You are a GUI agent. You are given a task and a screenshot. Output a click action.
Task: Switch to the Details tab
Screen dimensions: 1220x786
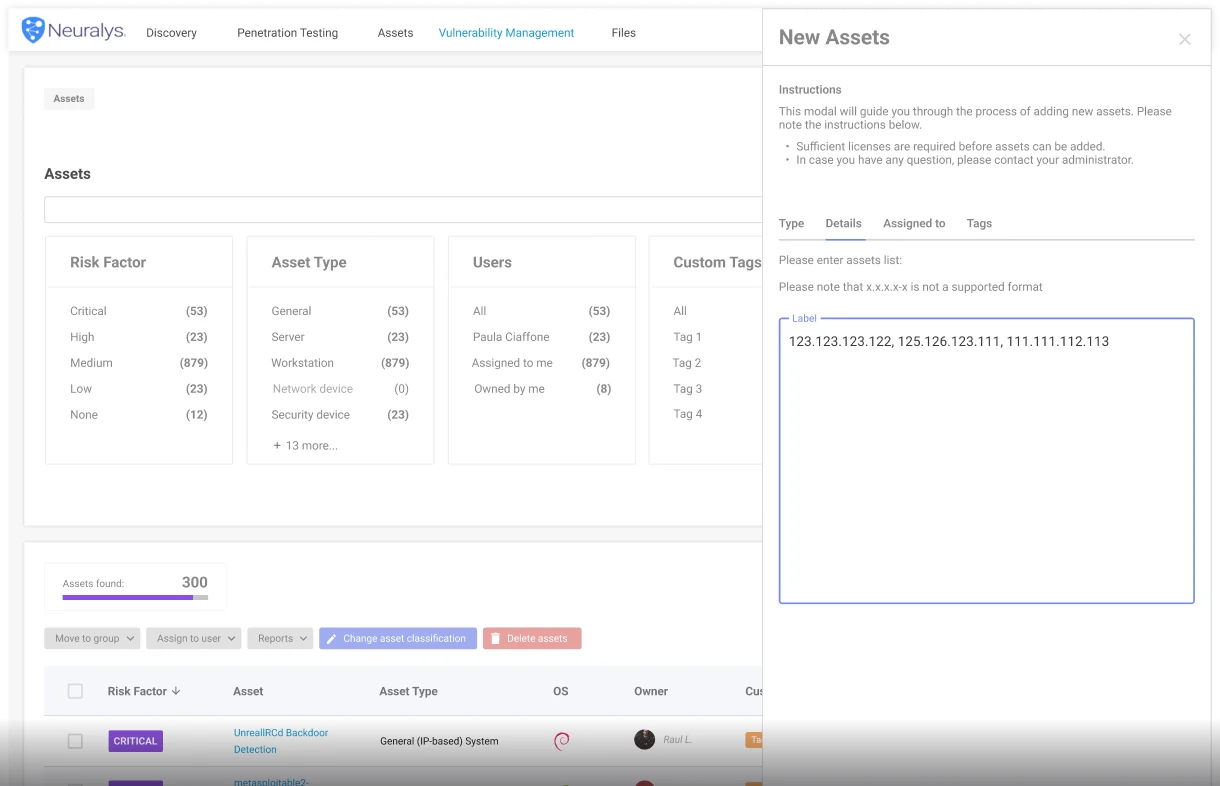click(x=844, y=224)
